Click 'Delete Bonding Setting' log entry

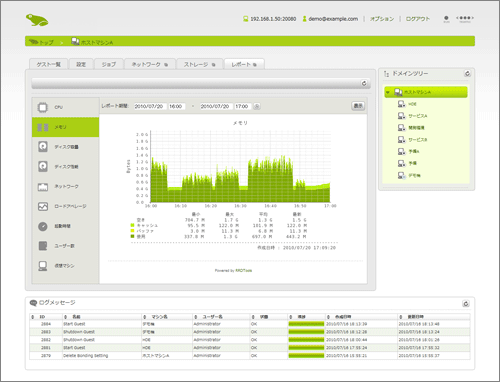tap(86, 356)
